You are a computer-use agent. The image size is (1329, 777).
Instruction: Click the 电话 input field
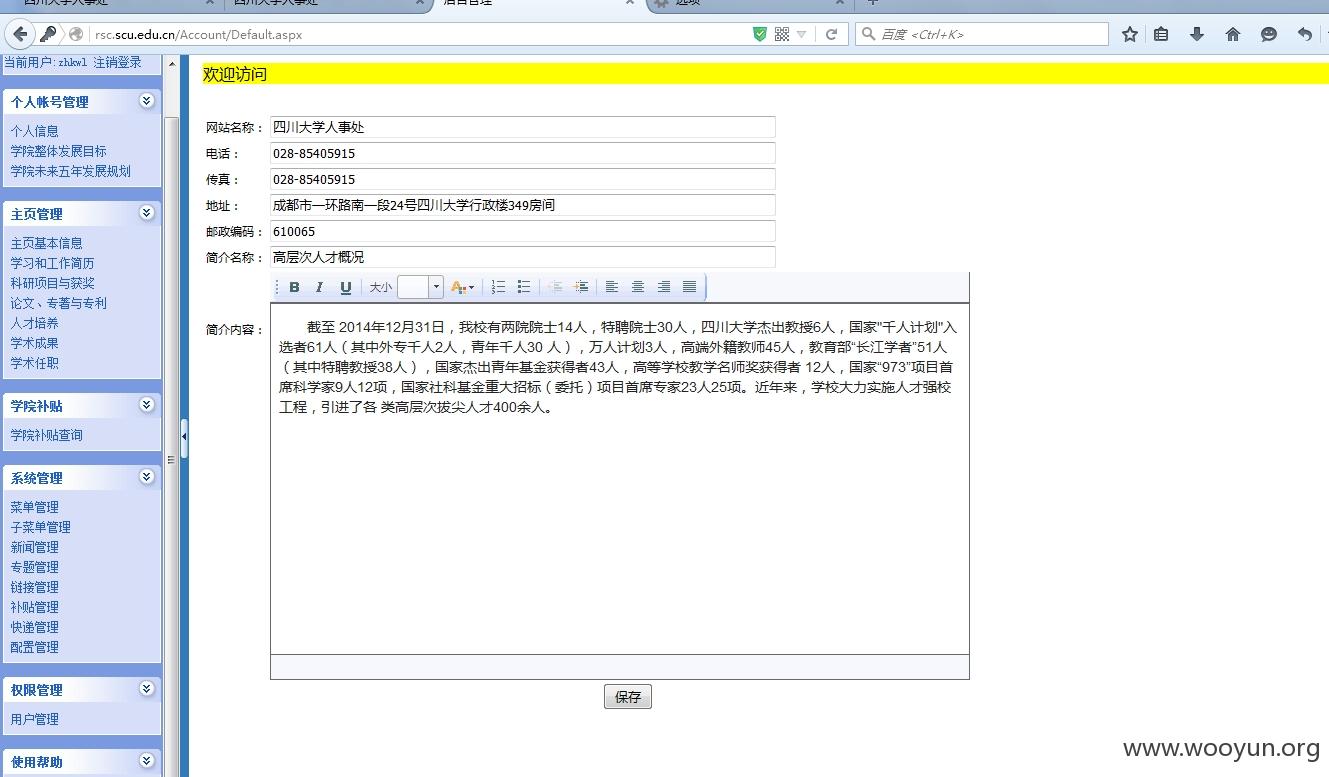pos(523,153)
